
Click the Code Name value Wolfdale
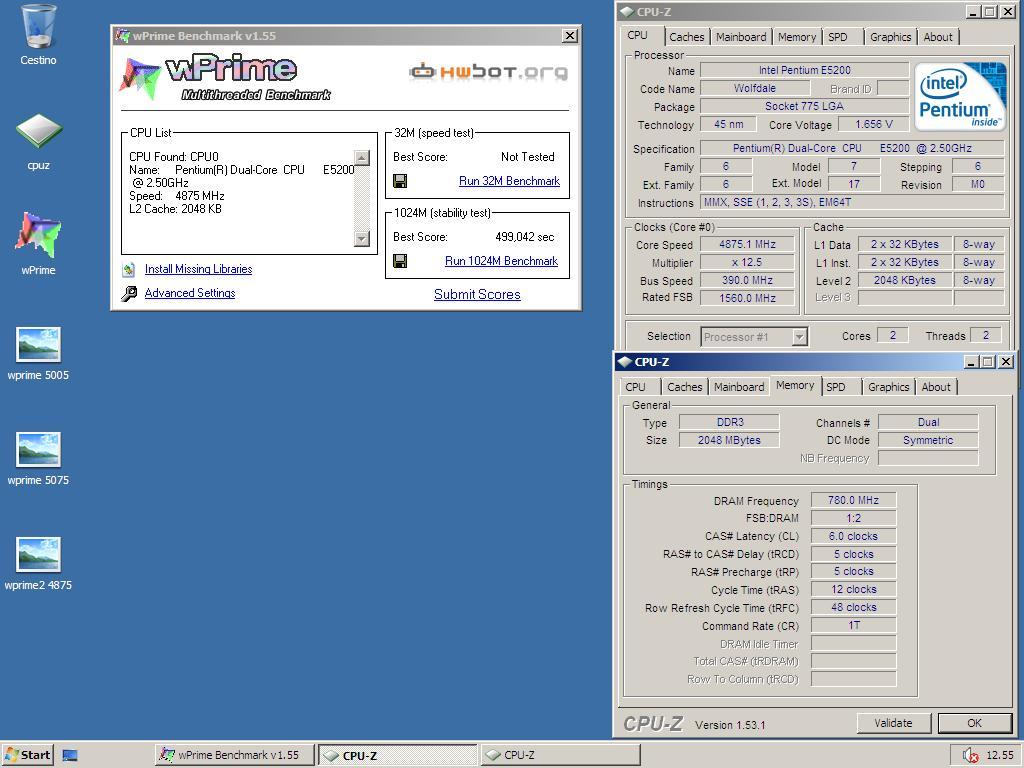(x=755, y=88)
